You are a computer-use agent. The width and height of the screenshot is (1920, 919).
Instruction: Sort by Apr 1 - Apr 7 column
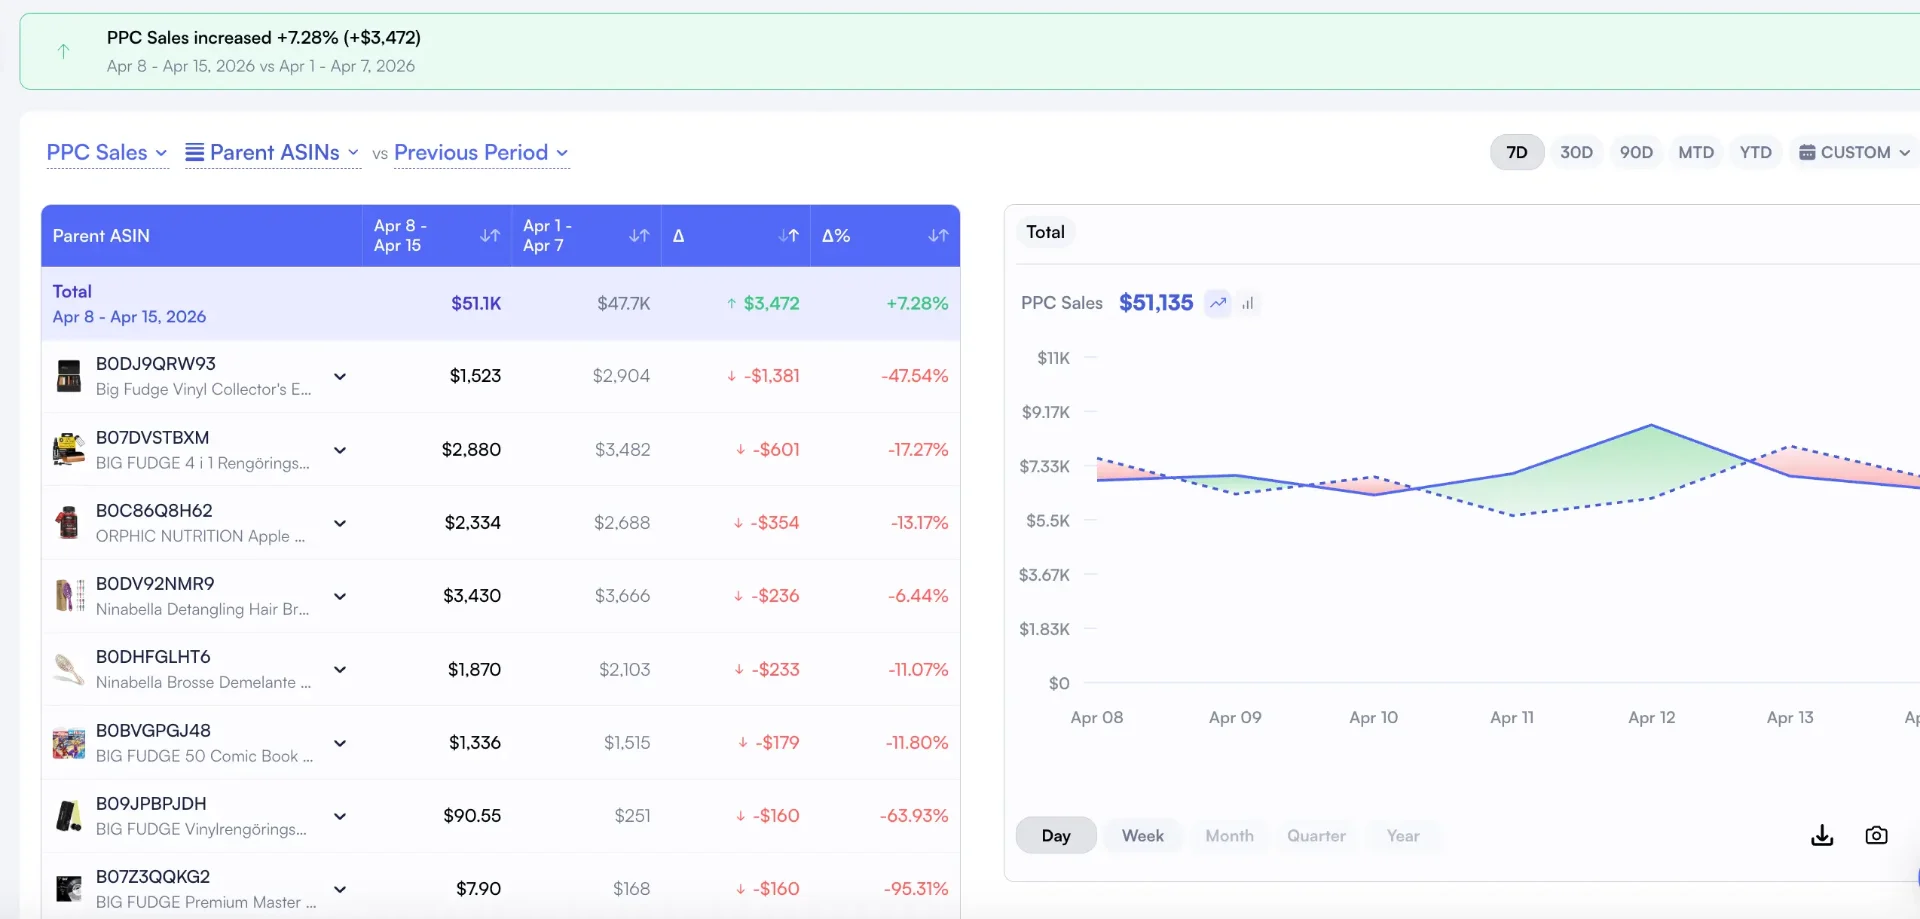point(639,236)
